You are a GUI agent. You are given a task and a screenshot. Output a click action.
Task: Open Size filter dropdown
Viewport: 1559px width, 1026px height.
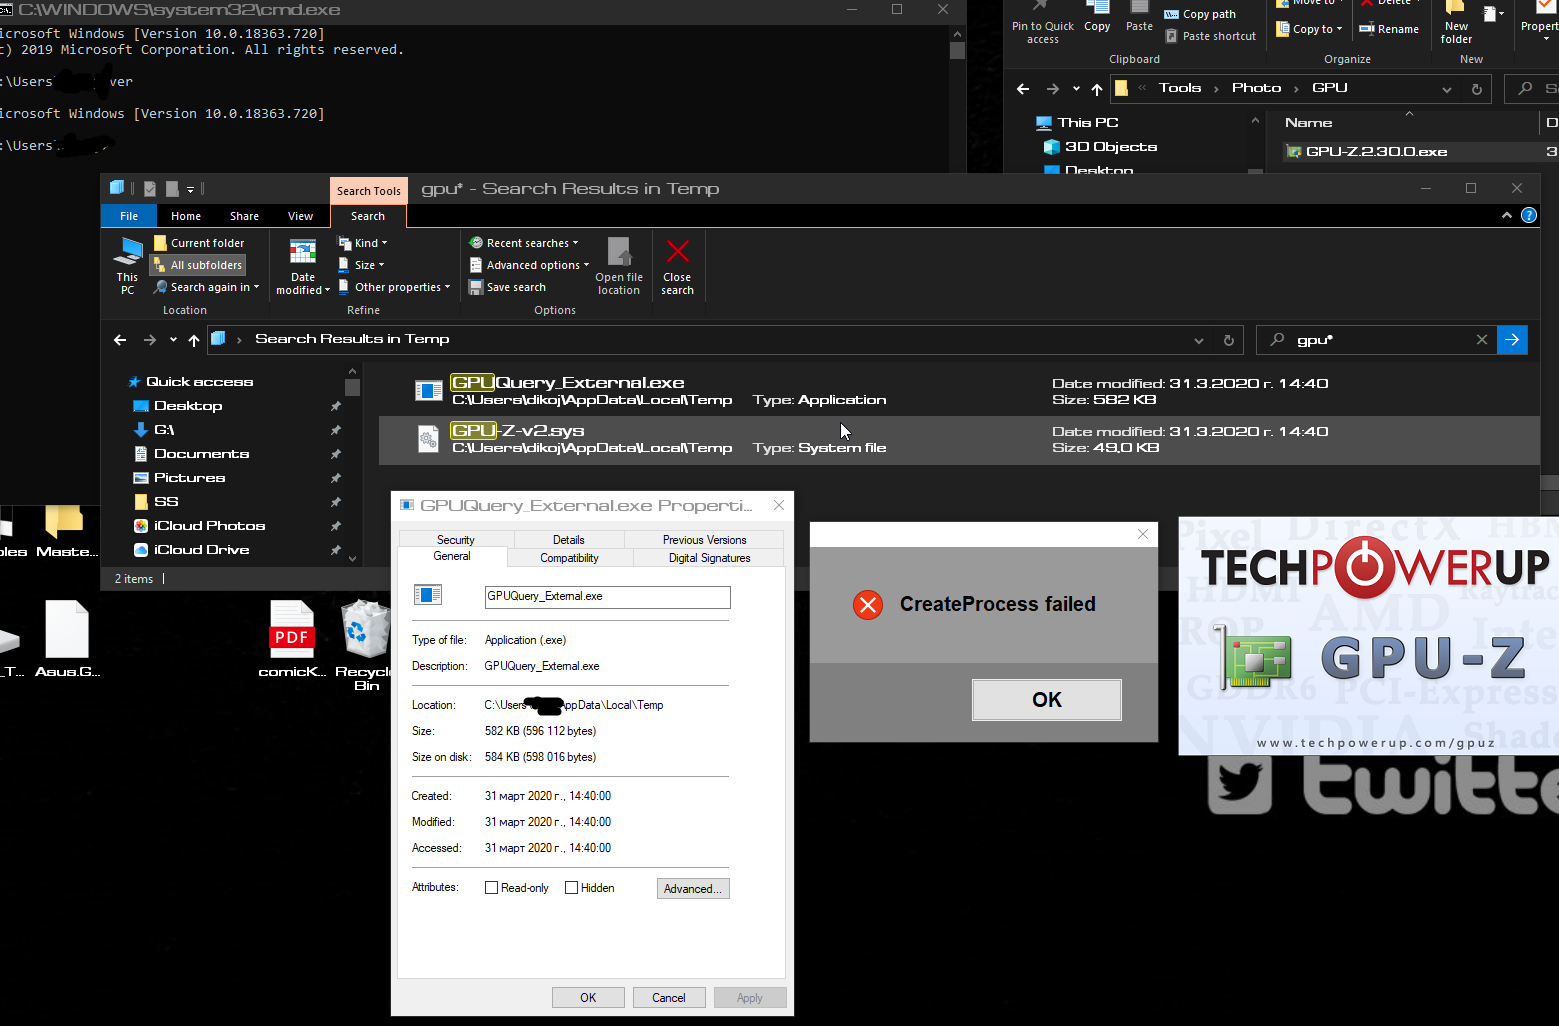361,265
